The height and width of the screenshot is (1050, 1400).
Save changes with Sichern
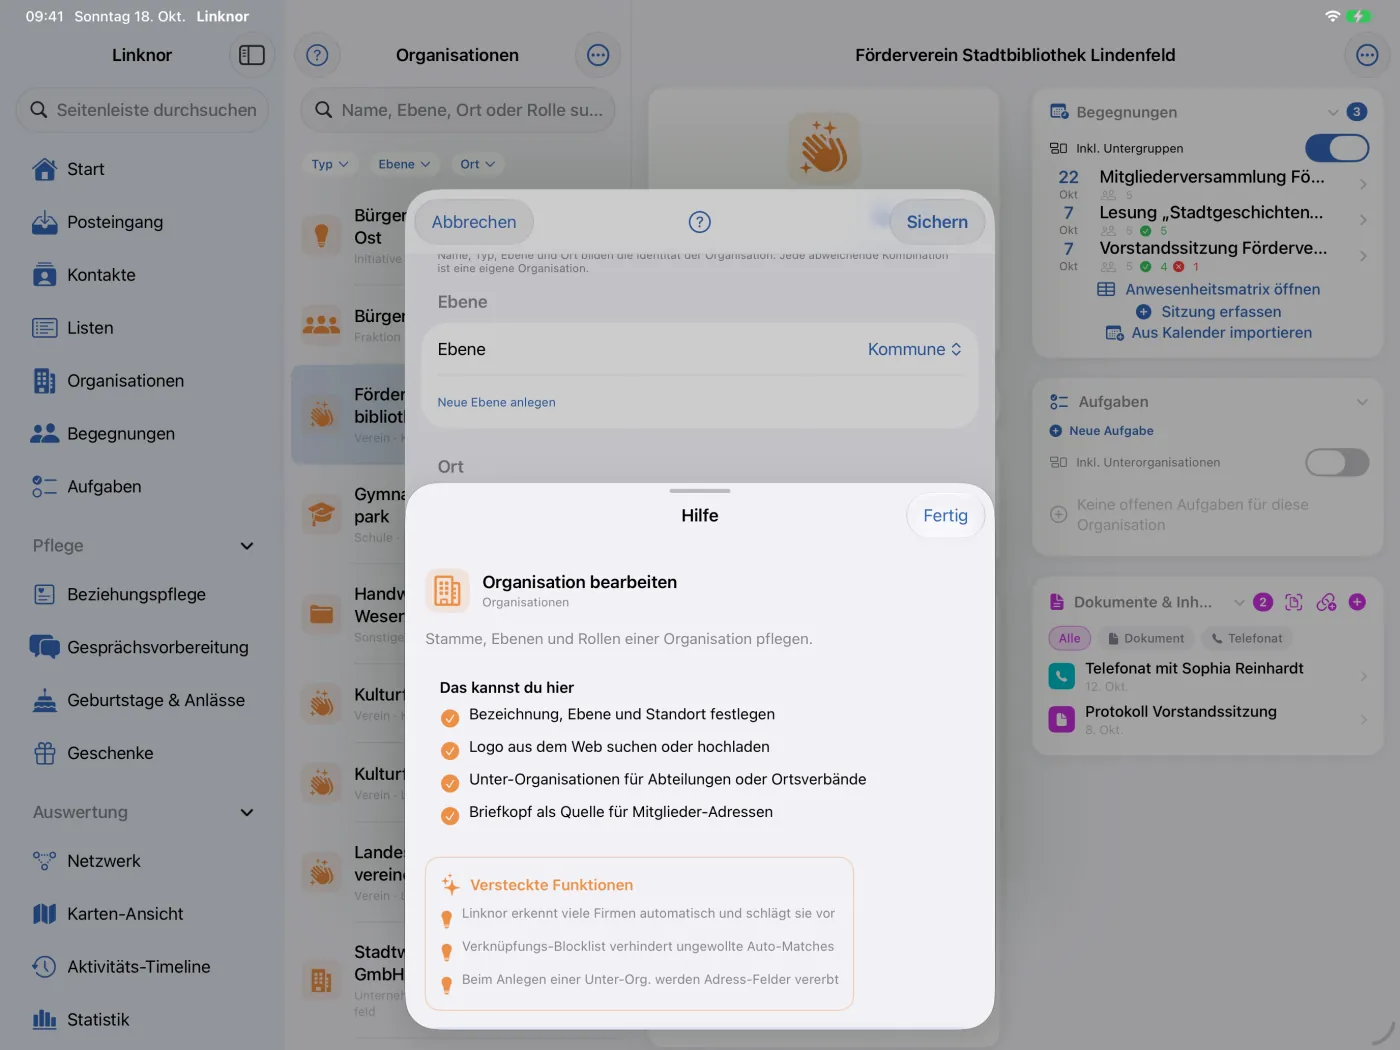[937, 222]
